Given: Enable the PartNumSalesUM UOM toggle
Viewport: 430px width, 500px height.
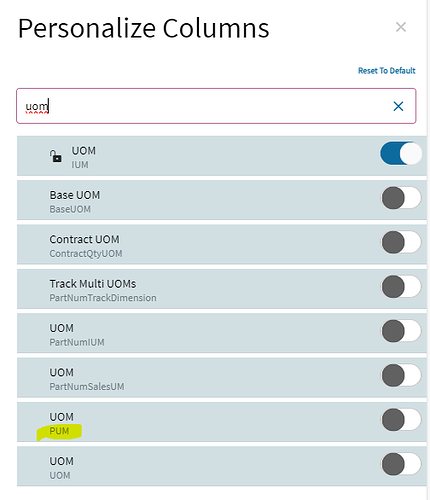Looking at the screenshot, I should tap(401, 375).
